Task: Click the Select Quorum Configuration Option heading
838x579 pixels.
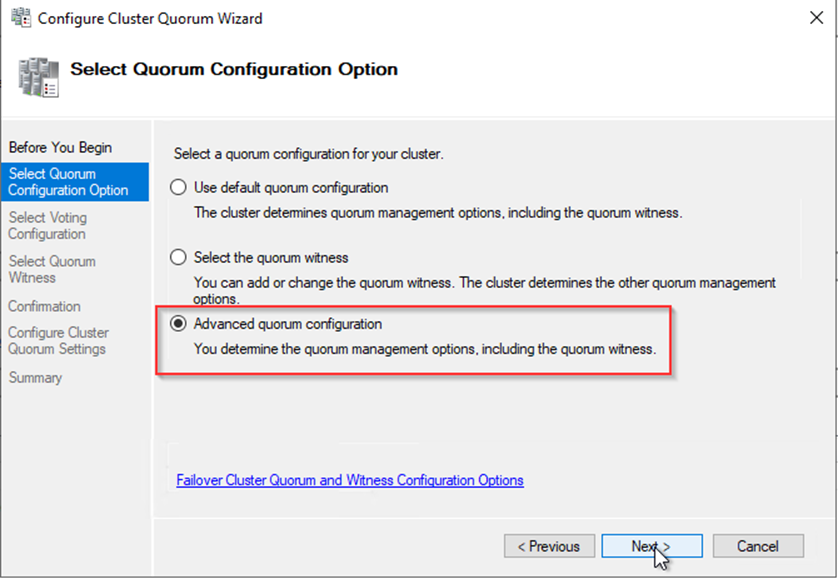Action: pos(234,70)
